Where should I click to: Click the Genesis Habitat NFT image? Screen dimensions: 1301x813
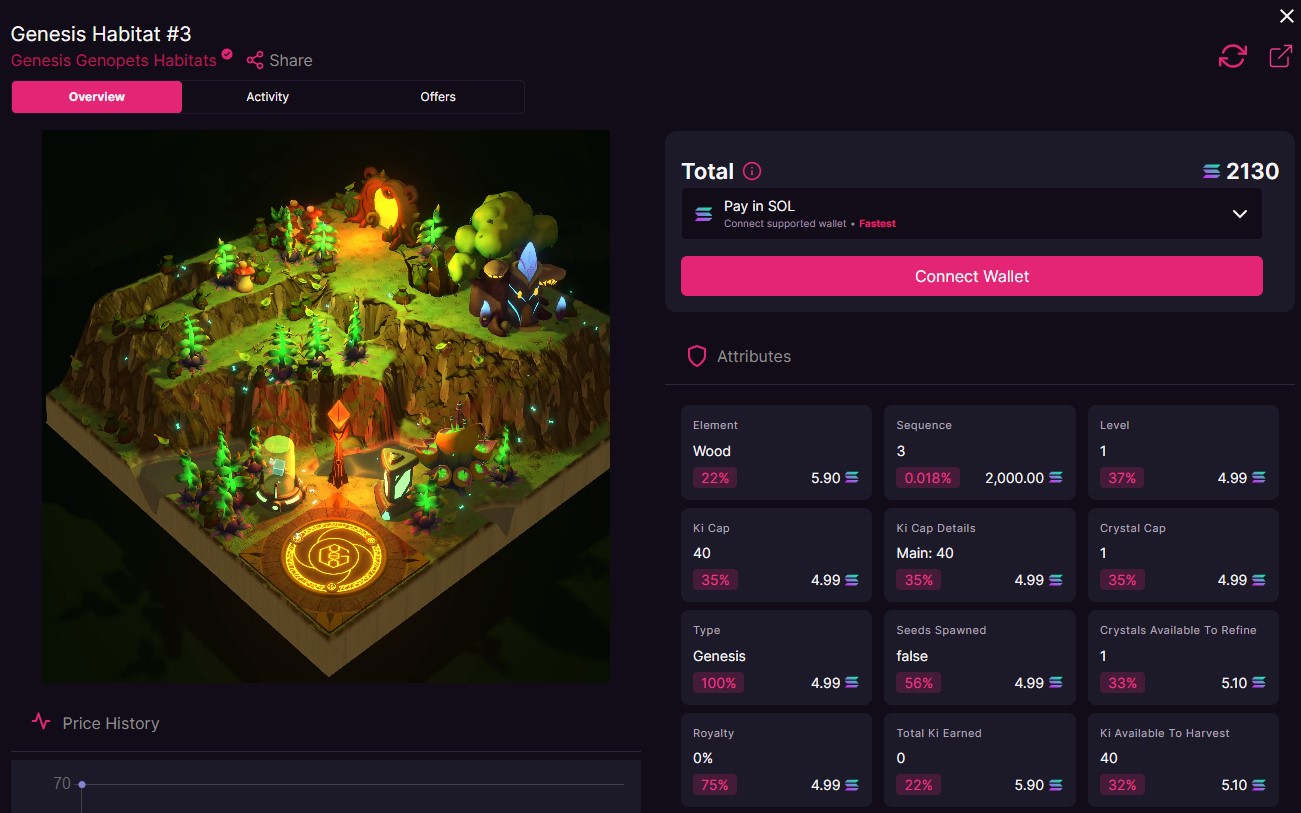(x=326, y=406)
